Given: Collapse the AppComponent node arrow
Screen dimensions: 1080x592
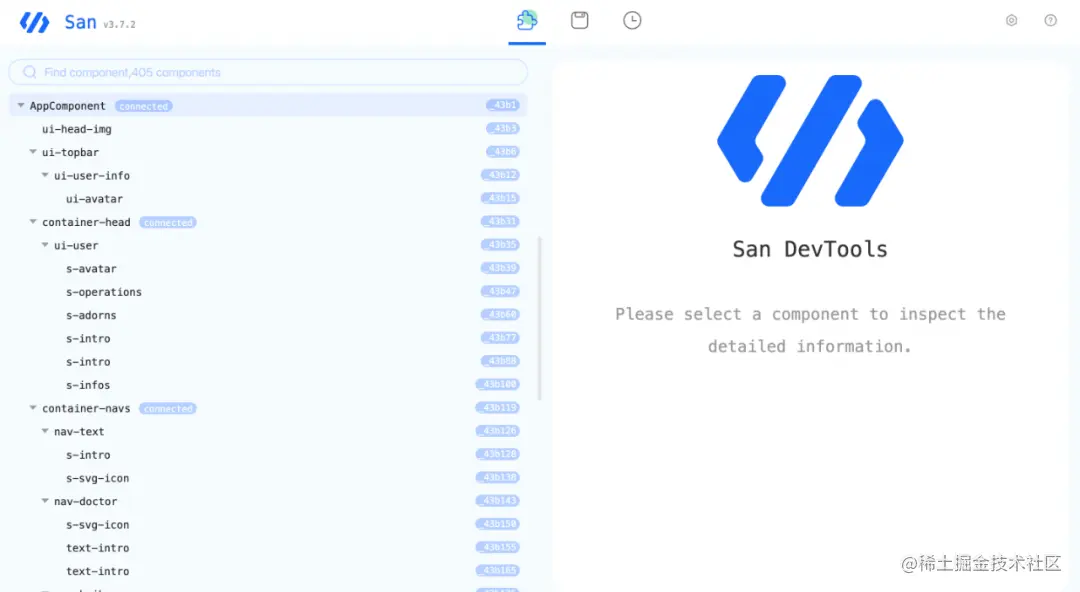Looking at the screenshot, I should [21, 105].
